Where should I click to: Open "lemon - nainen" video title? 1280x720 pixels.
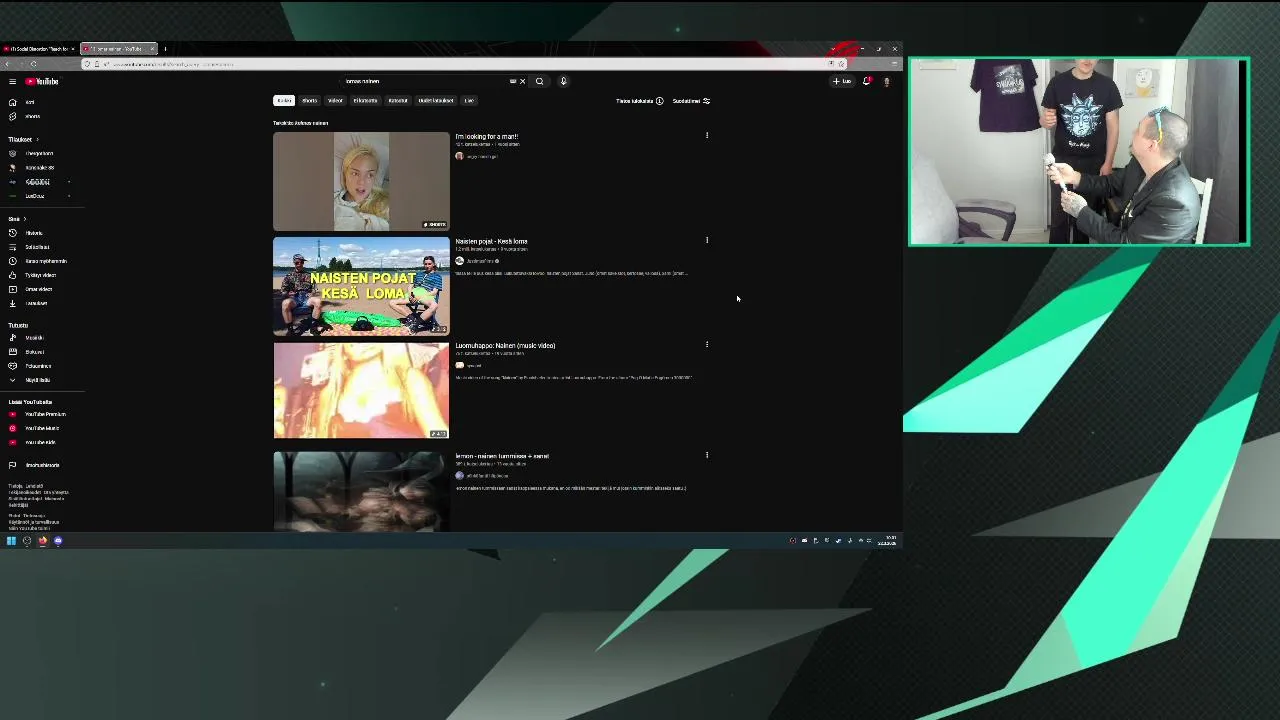(x=502, y=456)
